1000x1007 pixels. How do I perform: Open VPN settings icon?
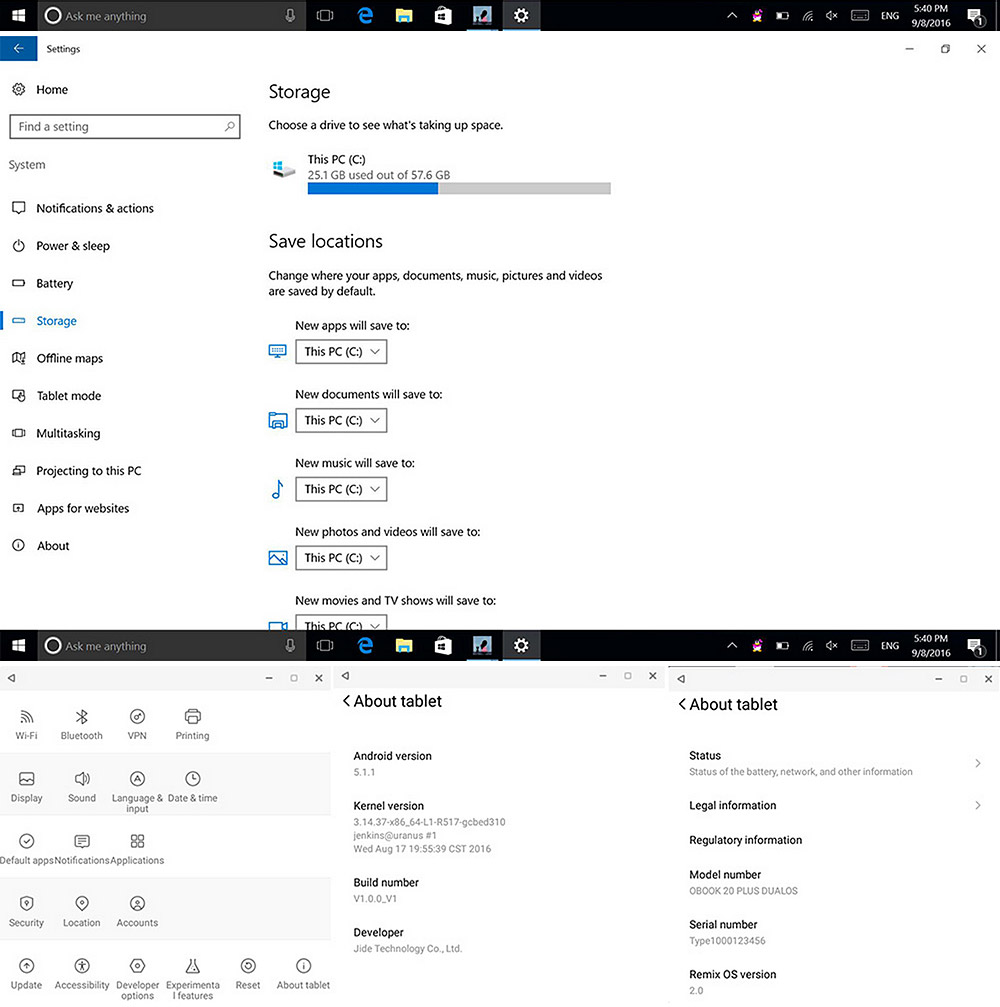click(137, 725)
